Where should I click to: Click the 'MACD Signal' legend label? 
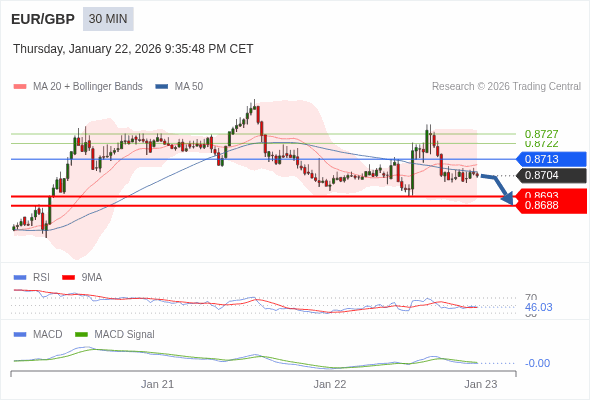[x=125, y=335]
